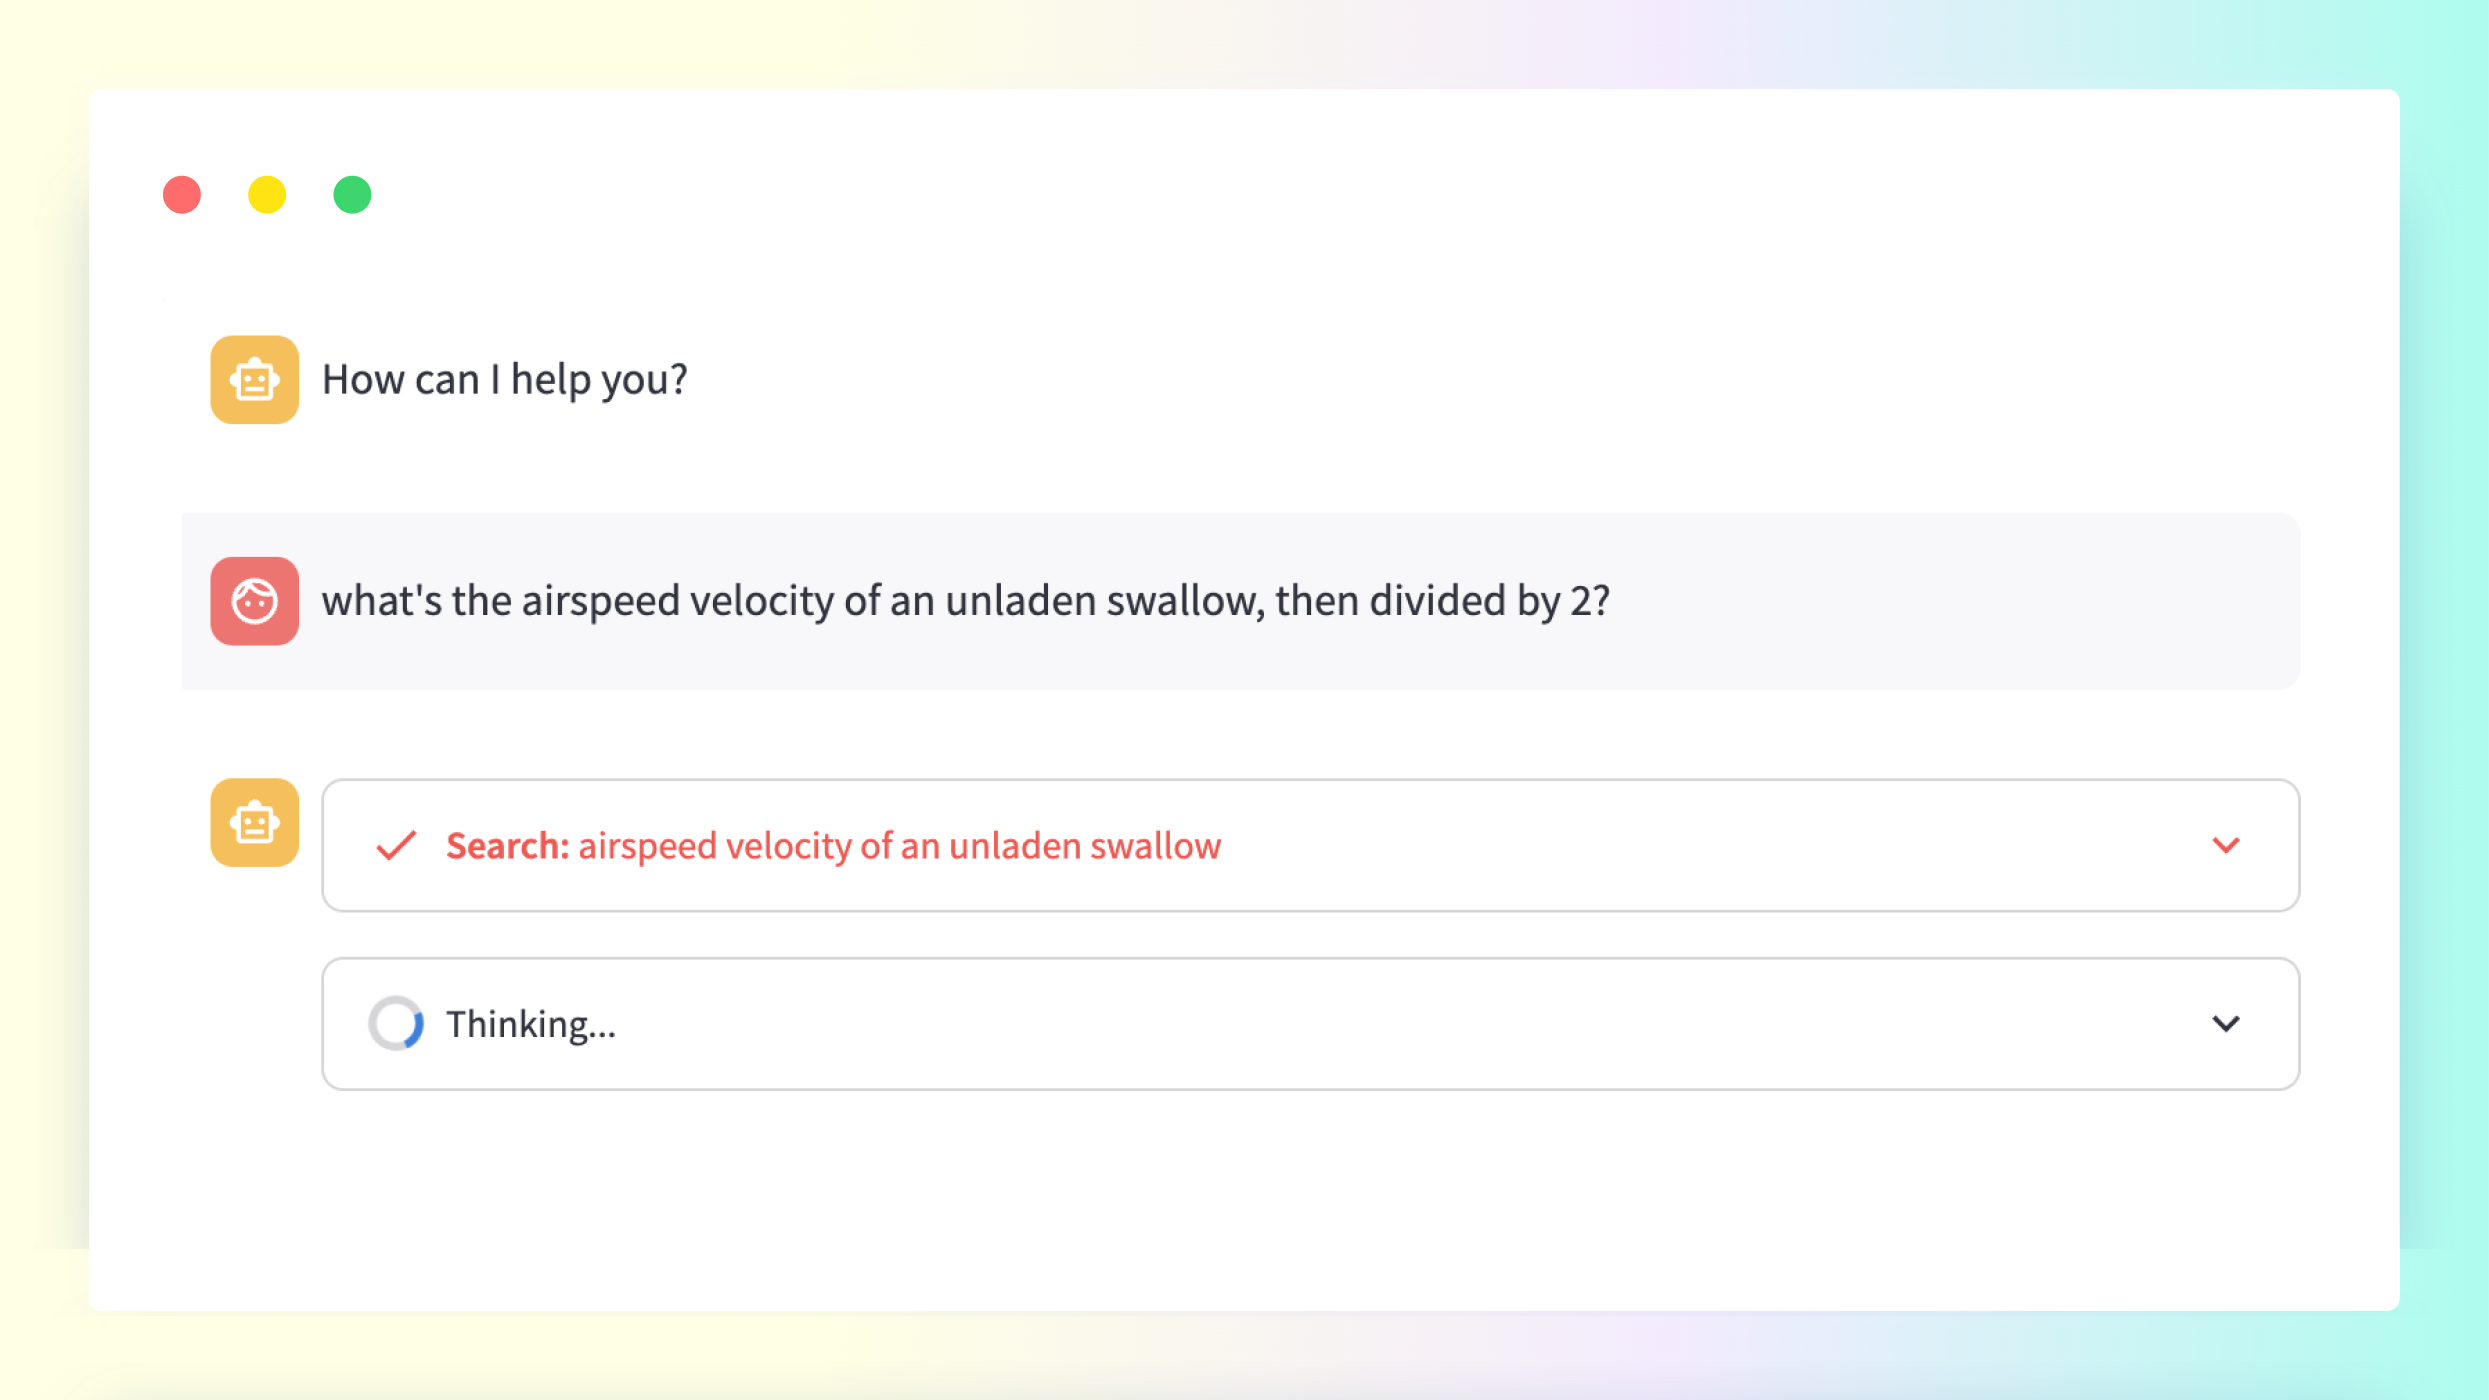2489x1400 pixels.
Task: Collapse the Search step using its chevron
Action: 2227,845
